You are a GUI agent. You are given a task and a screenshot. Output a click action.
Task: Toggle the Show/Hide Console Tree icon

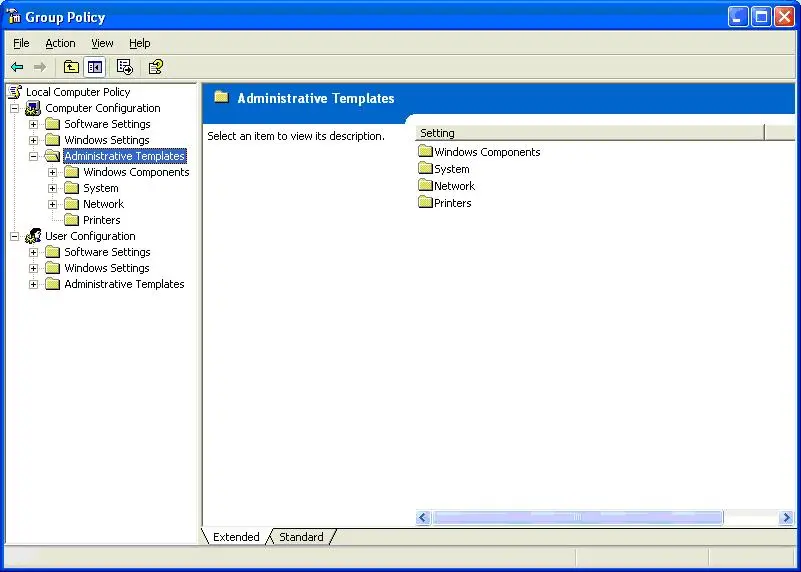click(x=94, y=67)
